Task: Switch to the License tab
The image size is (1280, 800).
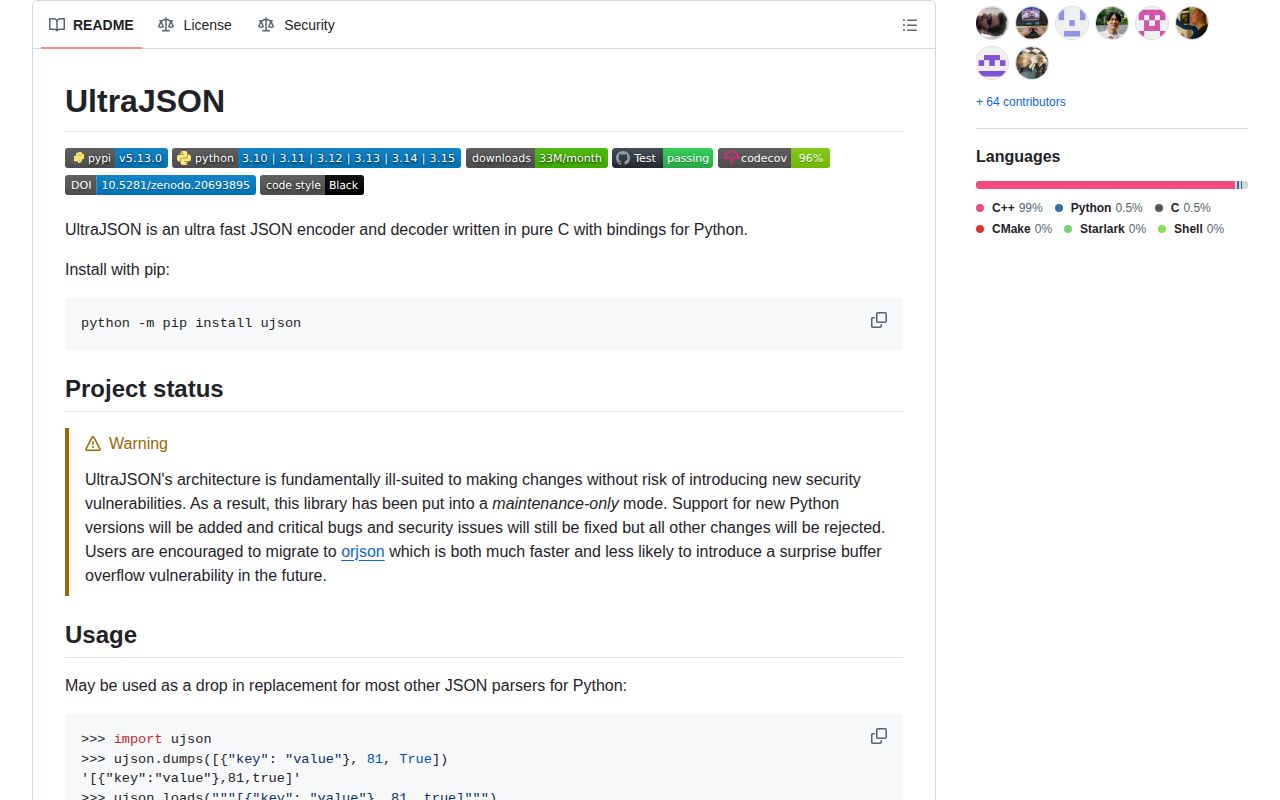Action: point(194,25)
